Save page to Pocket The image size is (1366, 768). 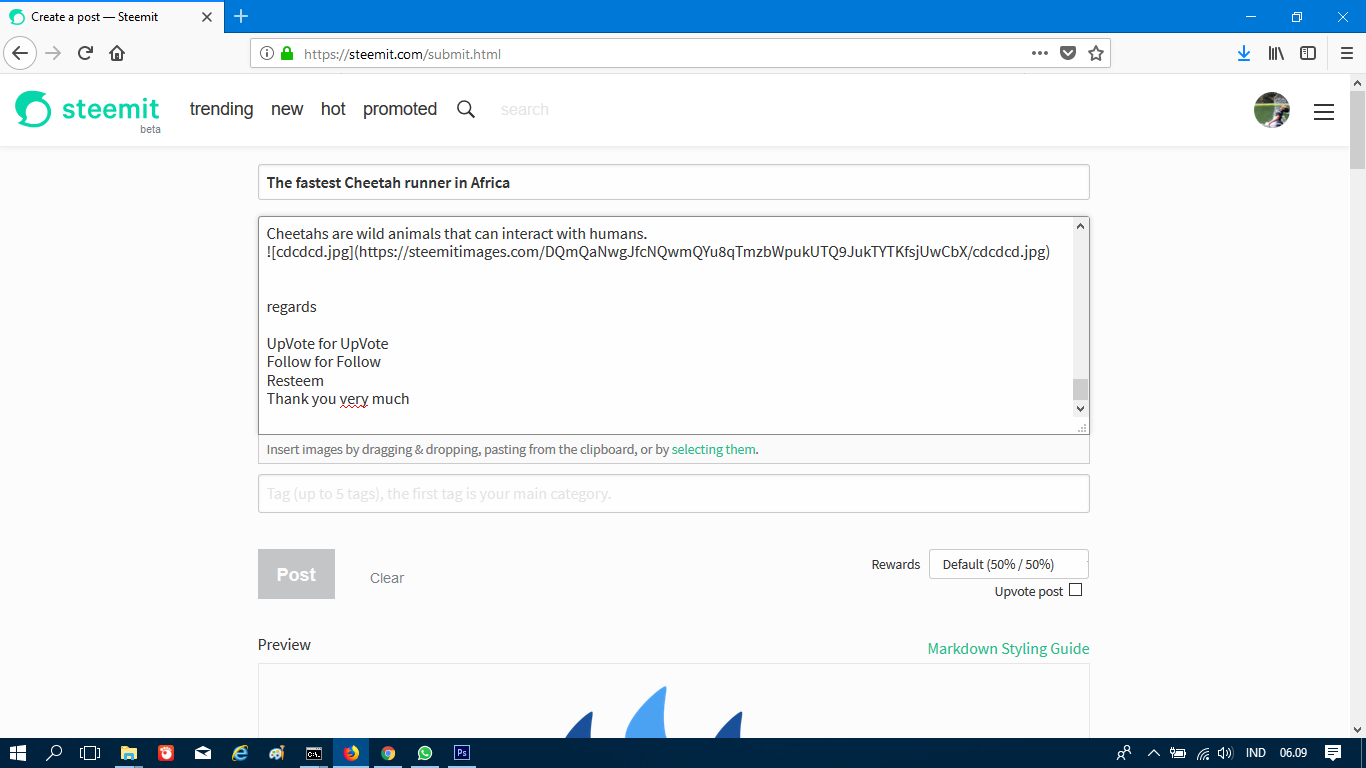pos(1068,53)
